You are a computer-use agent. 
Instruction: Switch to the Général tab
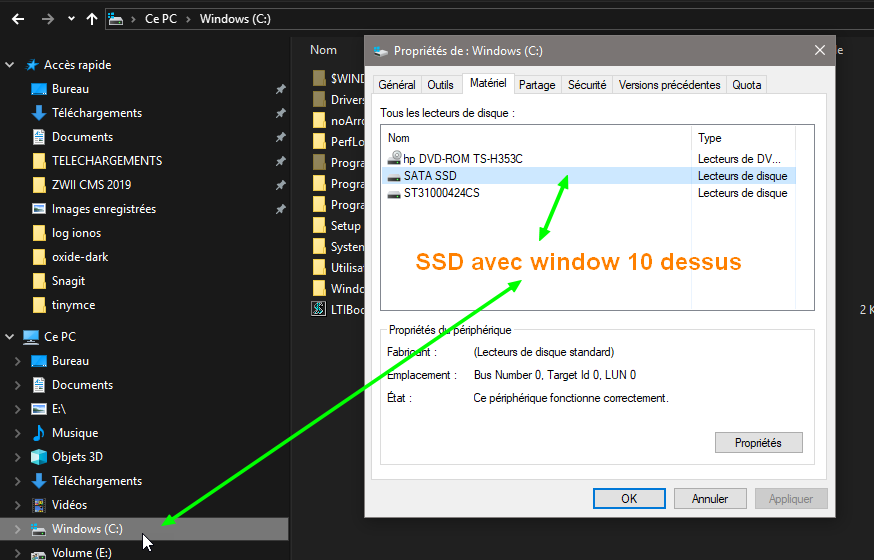[x=397, y=85]
